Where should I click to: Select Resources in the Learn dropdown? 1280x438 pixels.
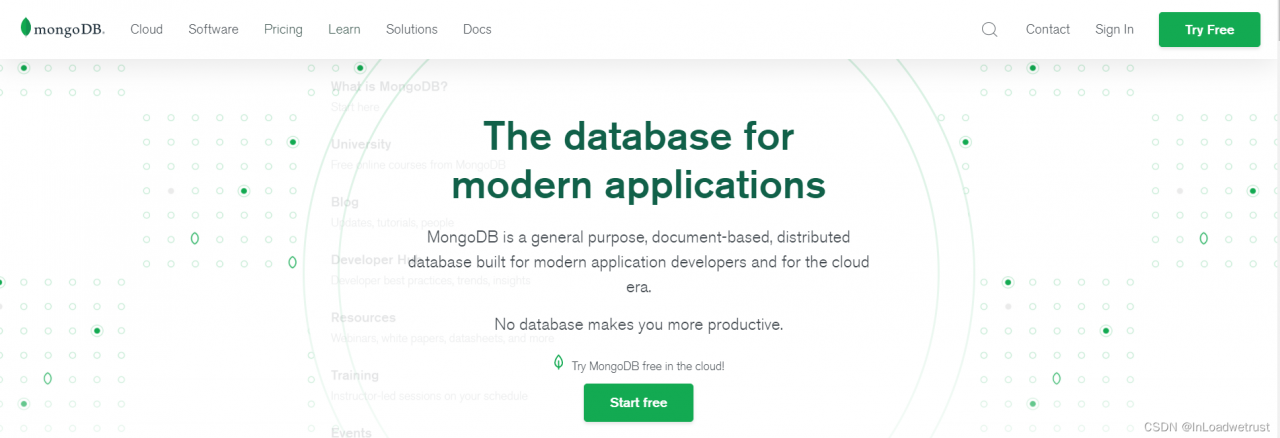(363, 317)
